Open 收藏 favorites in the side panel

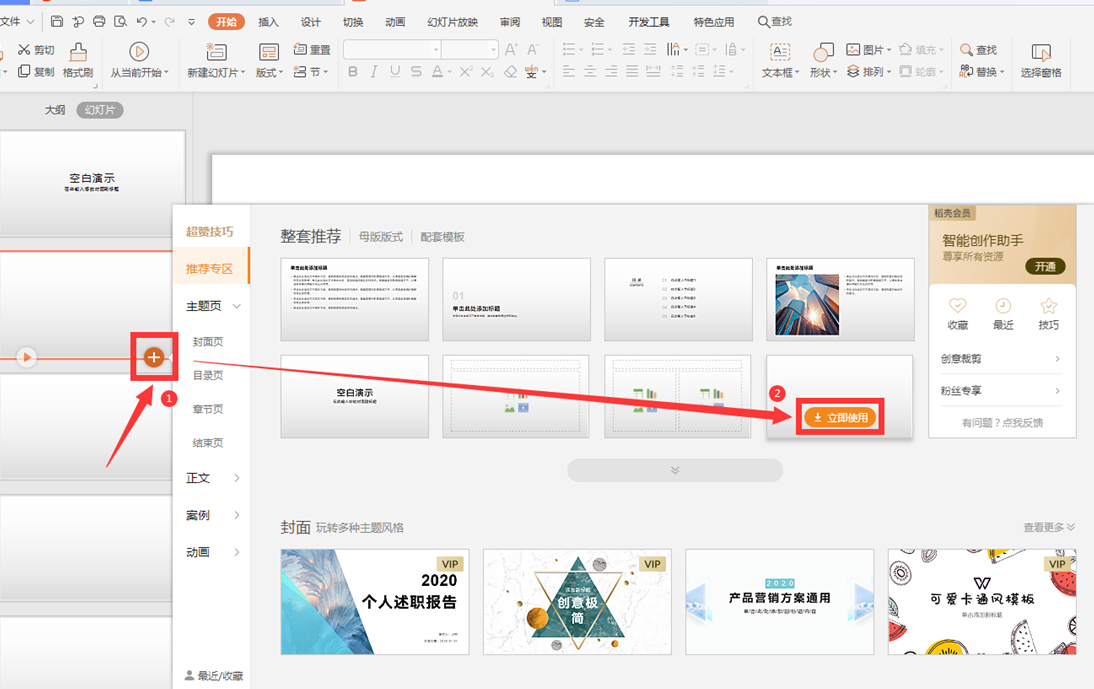point(957,314)
